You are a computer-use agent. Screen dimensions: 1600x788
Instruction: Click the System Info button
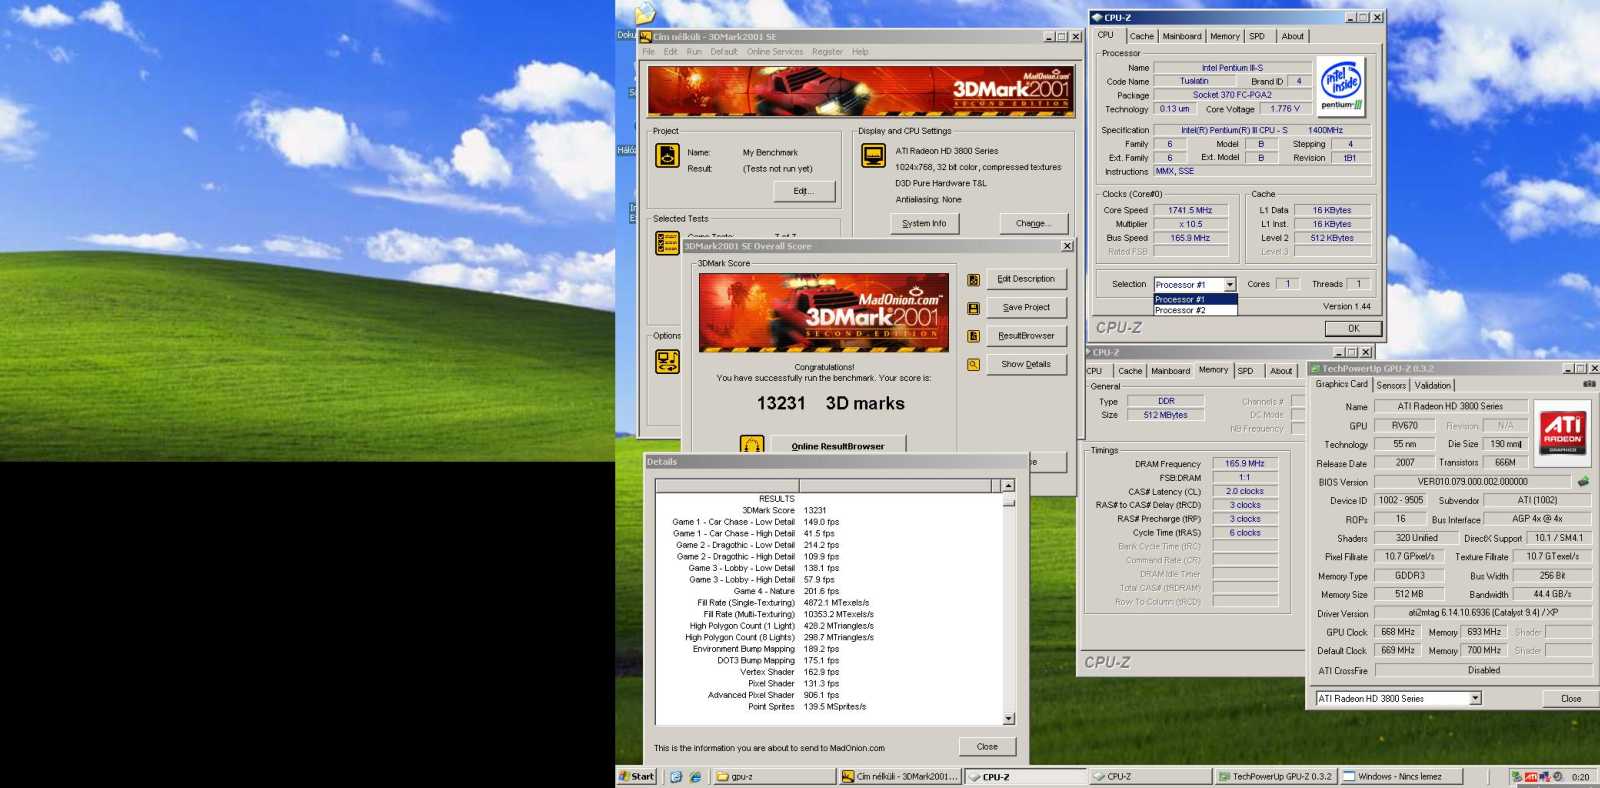pos(924,224)
